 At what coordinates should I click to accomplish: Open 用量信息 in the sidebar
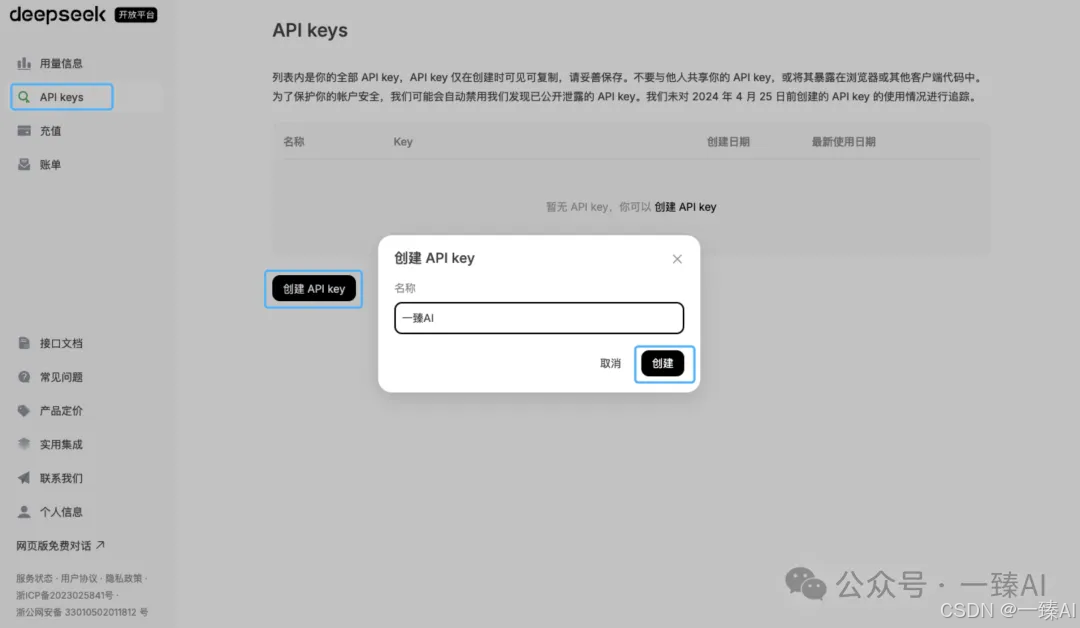(61, 63)
